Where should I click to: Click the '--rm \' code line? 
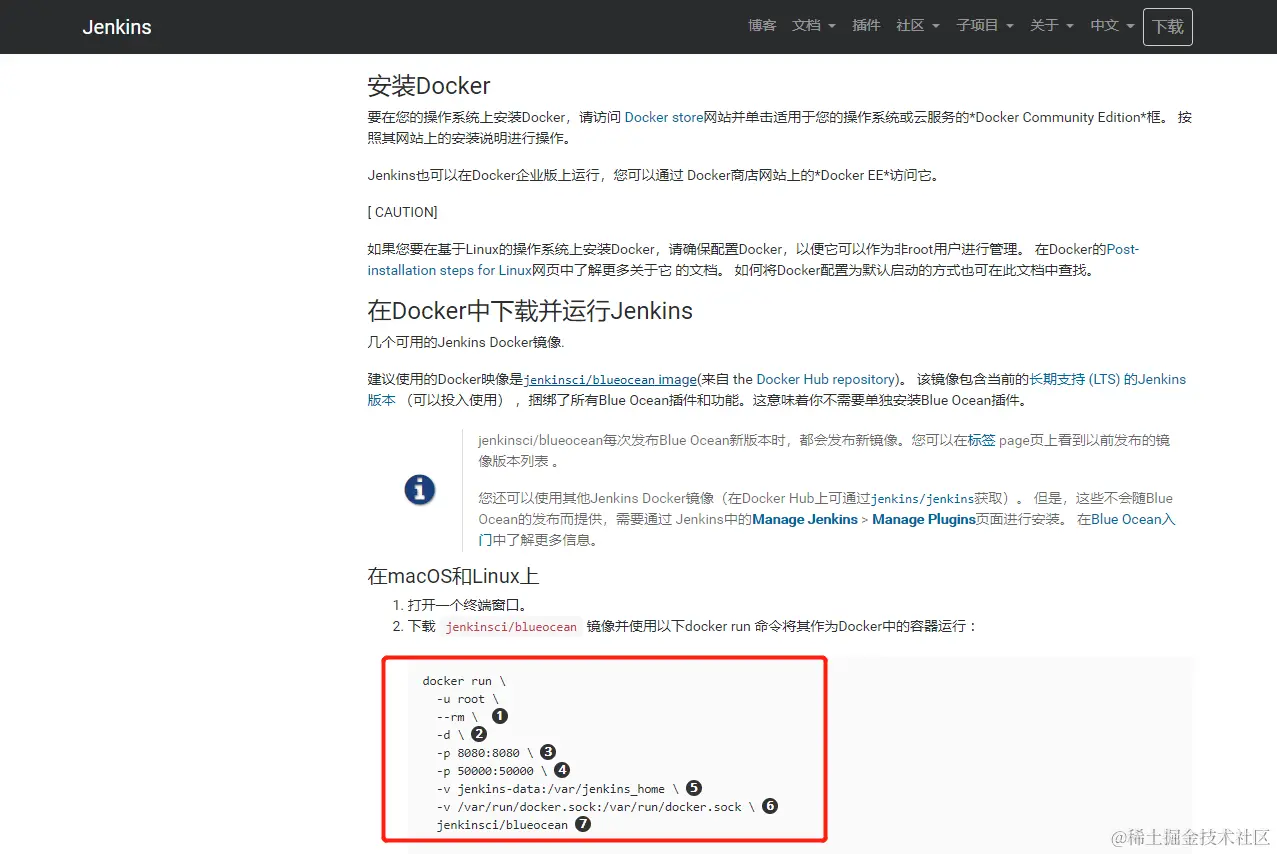point(457,717)
